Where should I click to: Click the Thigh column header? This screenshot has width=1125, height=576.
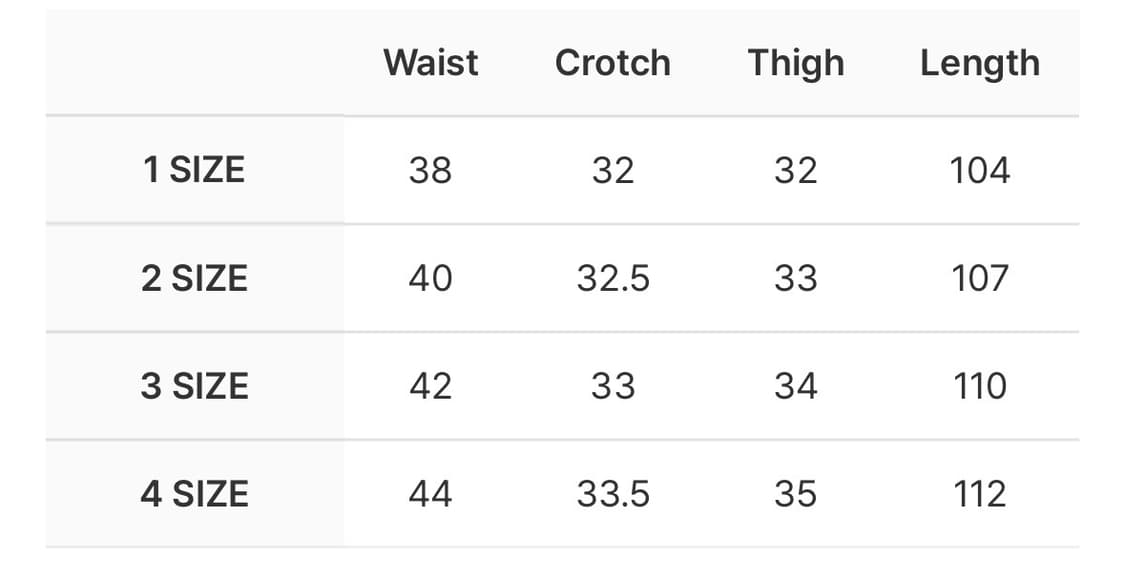coord(795,63)
